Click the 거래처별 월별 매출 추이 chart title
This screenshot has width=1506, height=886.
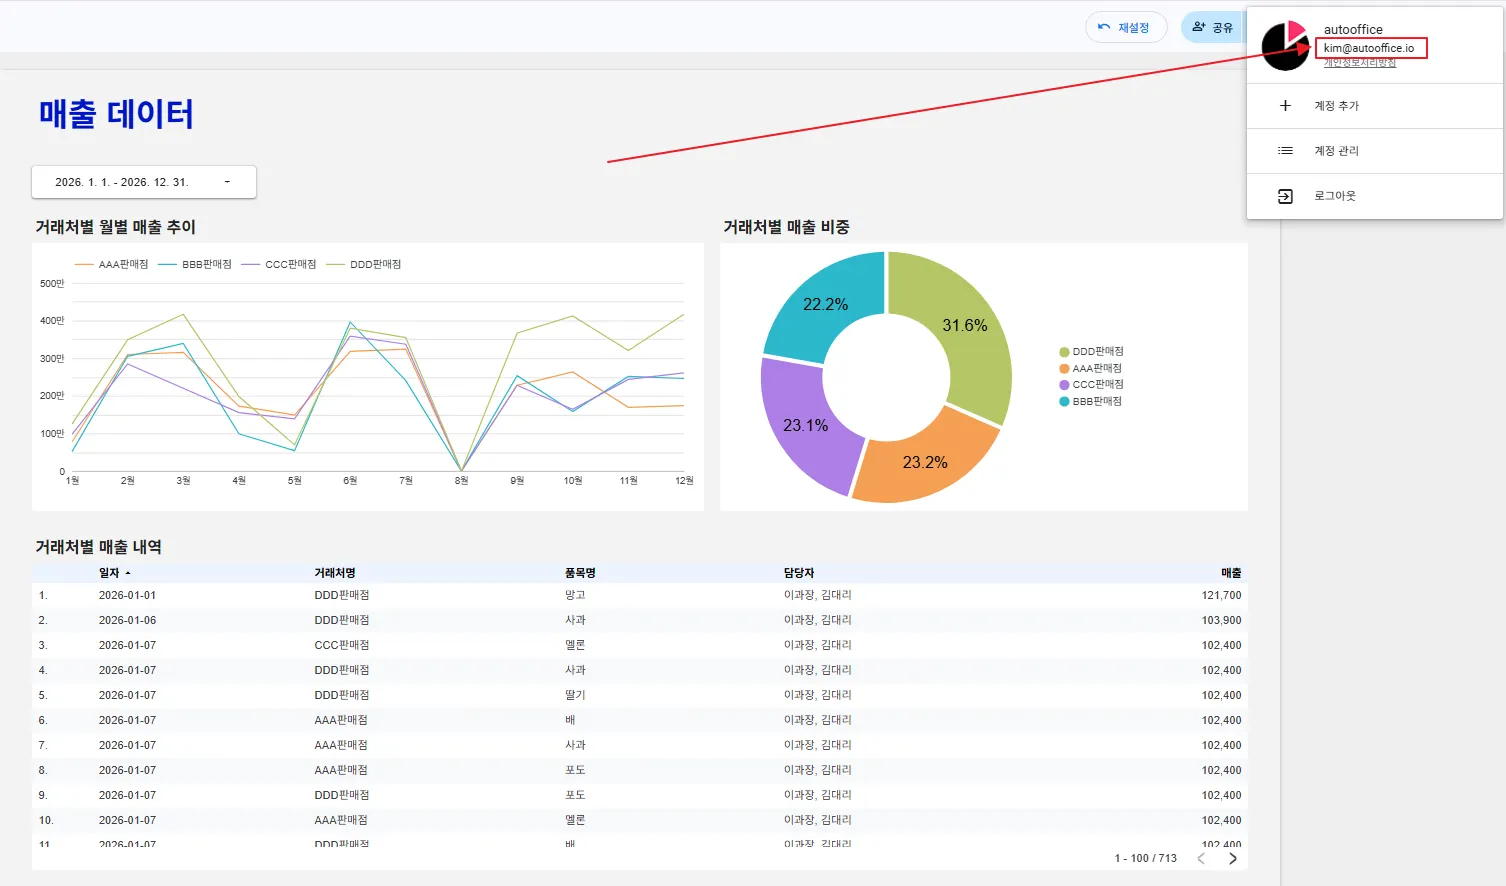click(x=116, y=227)
